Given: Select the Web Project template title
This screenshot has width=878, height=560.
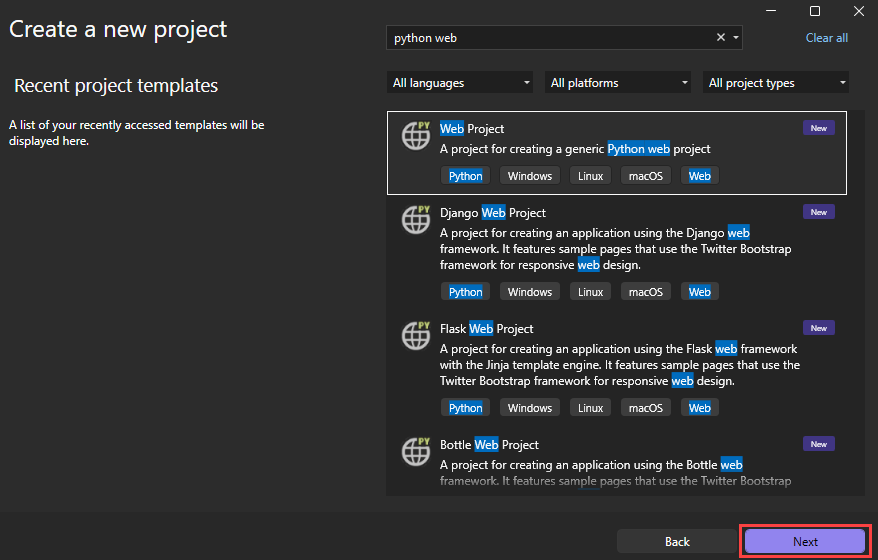Looking at the screenshot, I should click(x=472, y=129).
